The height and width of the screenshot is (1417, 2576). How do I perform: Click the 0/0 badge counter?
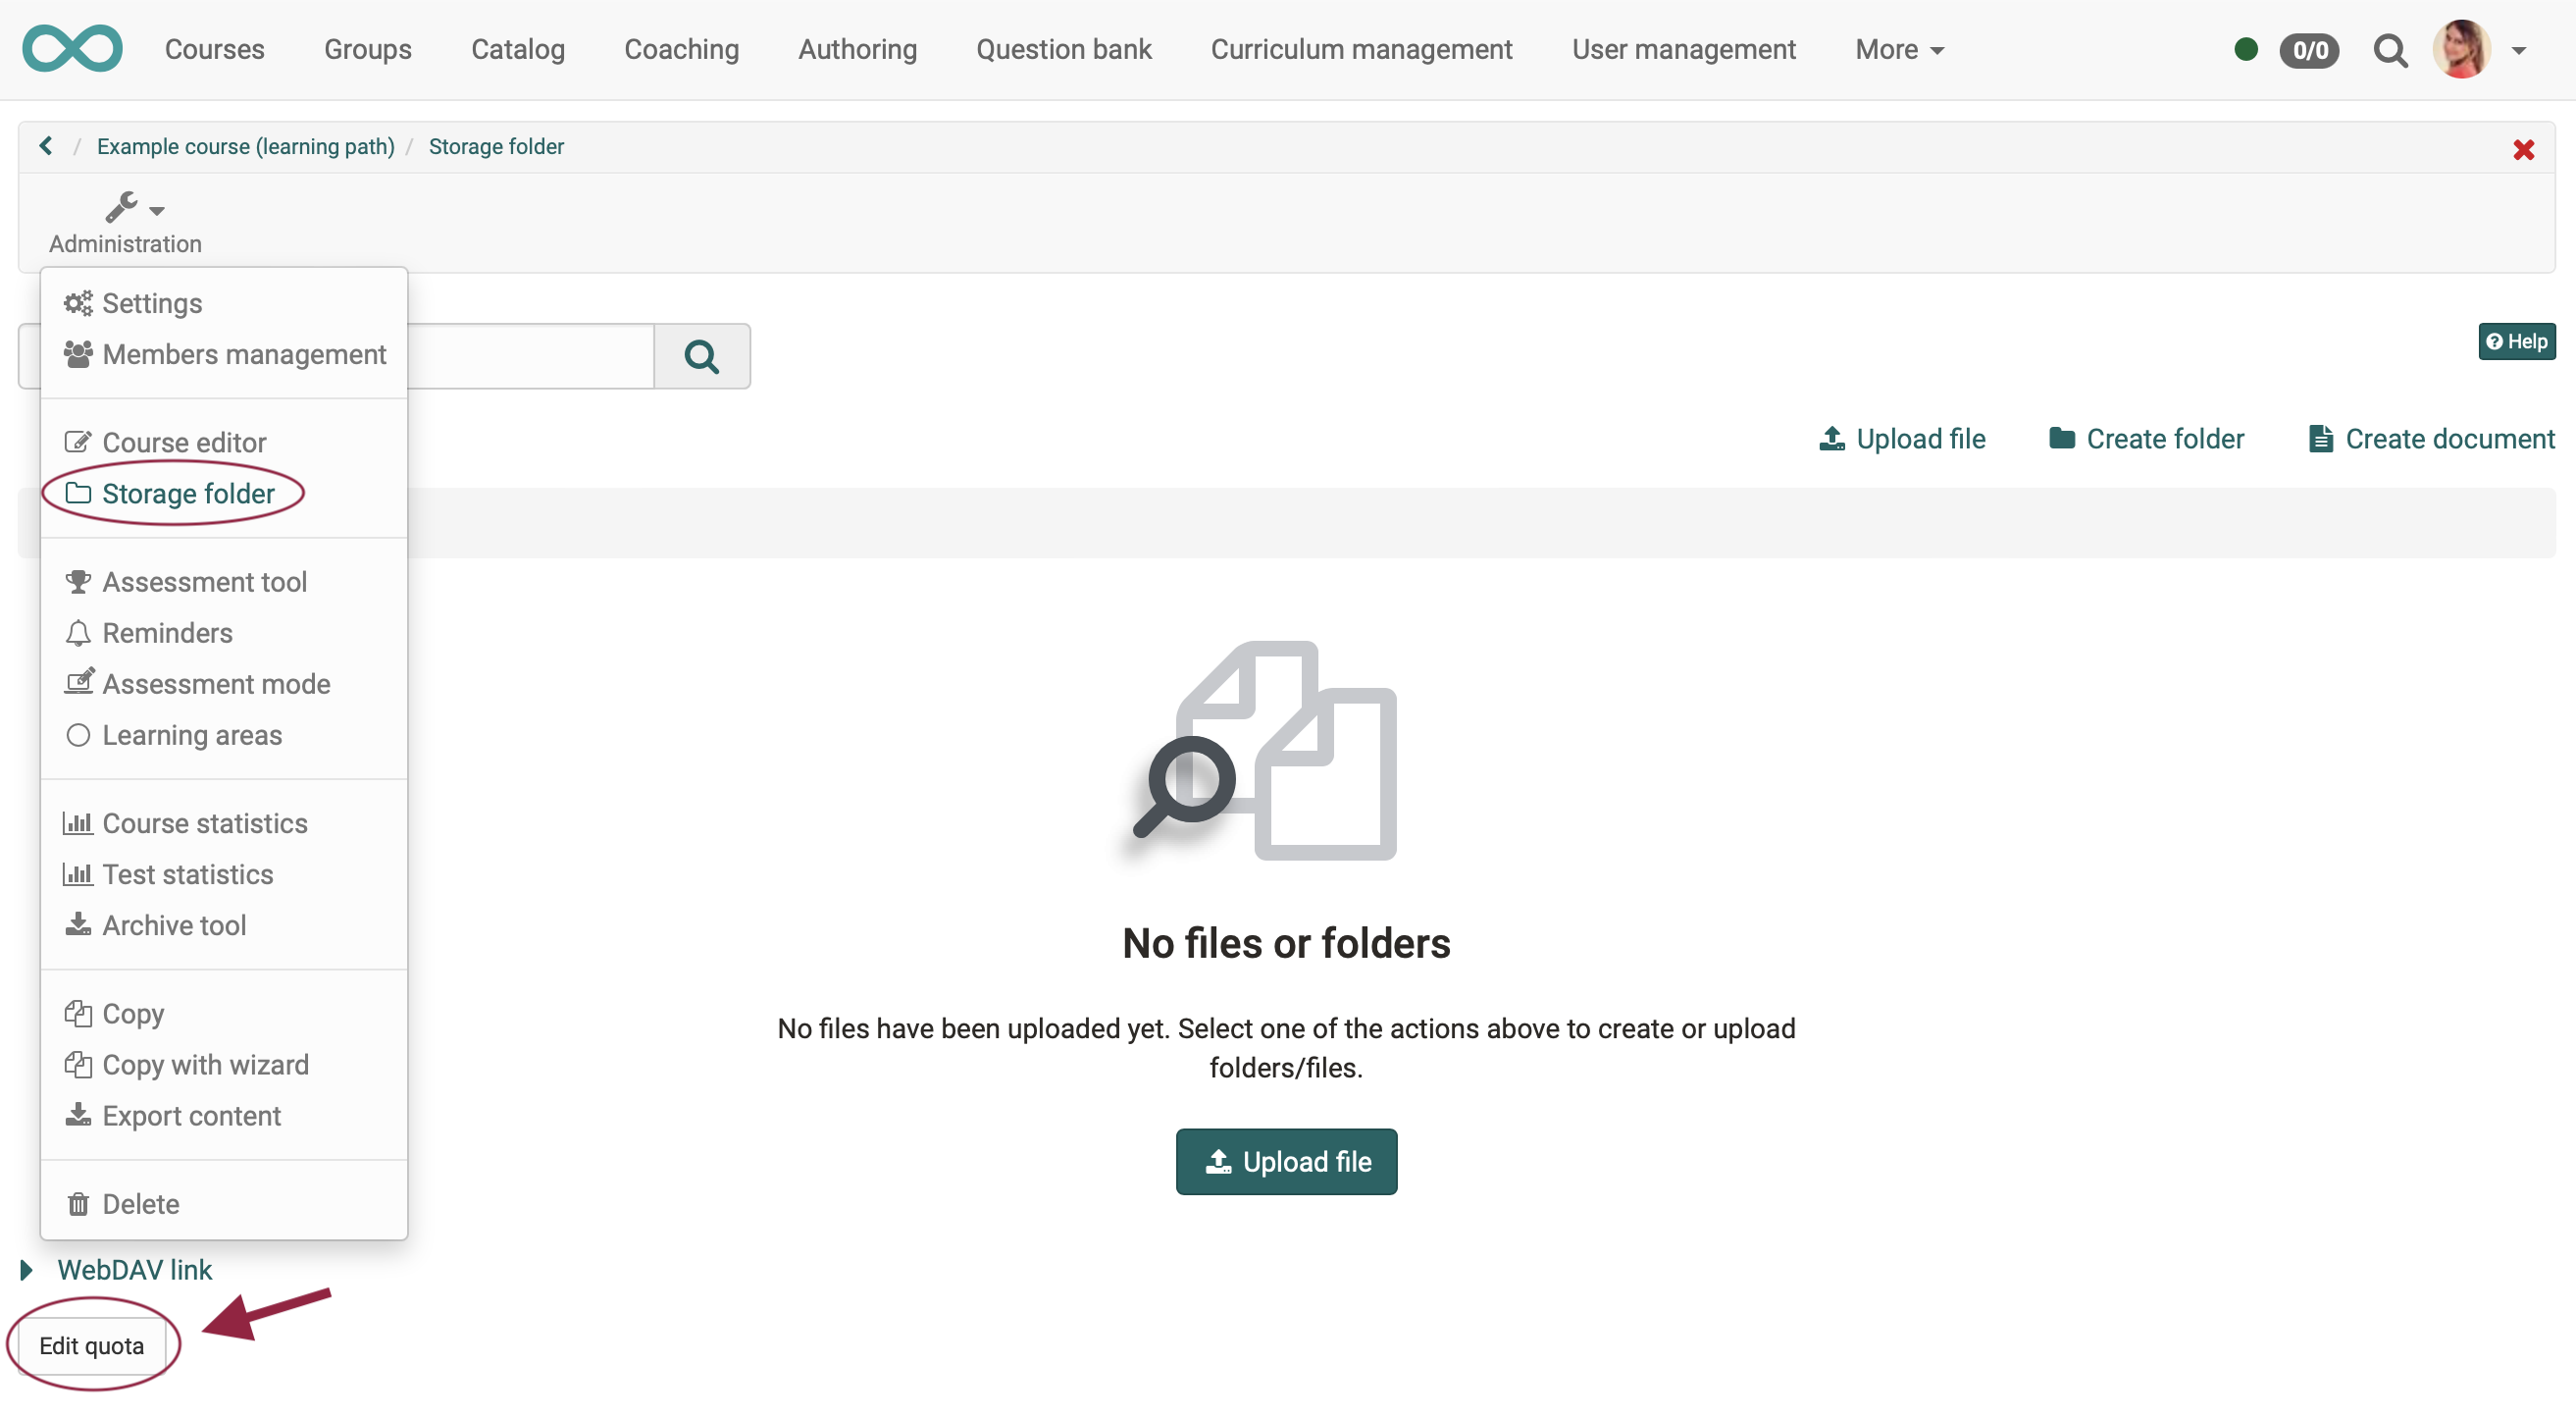coord(2309,50)
